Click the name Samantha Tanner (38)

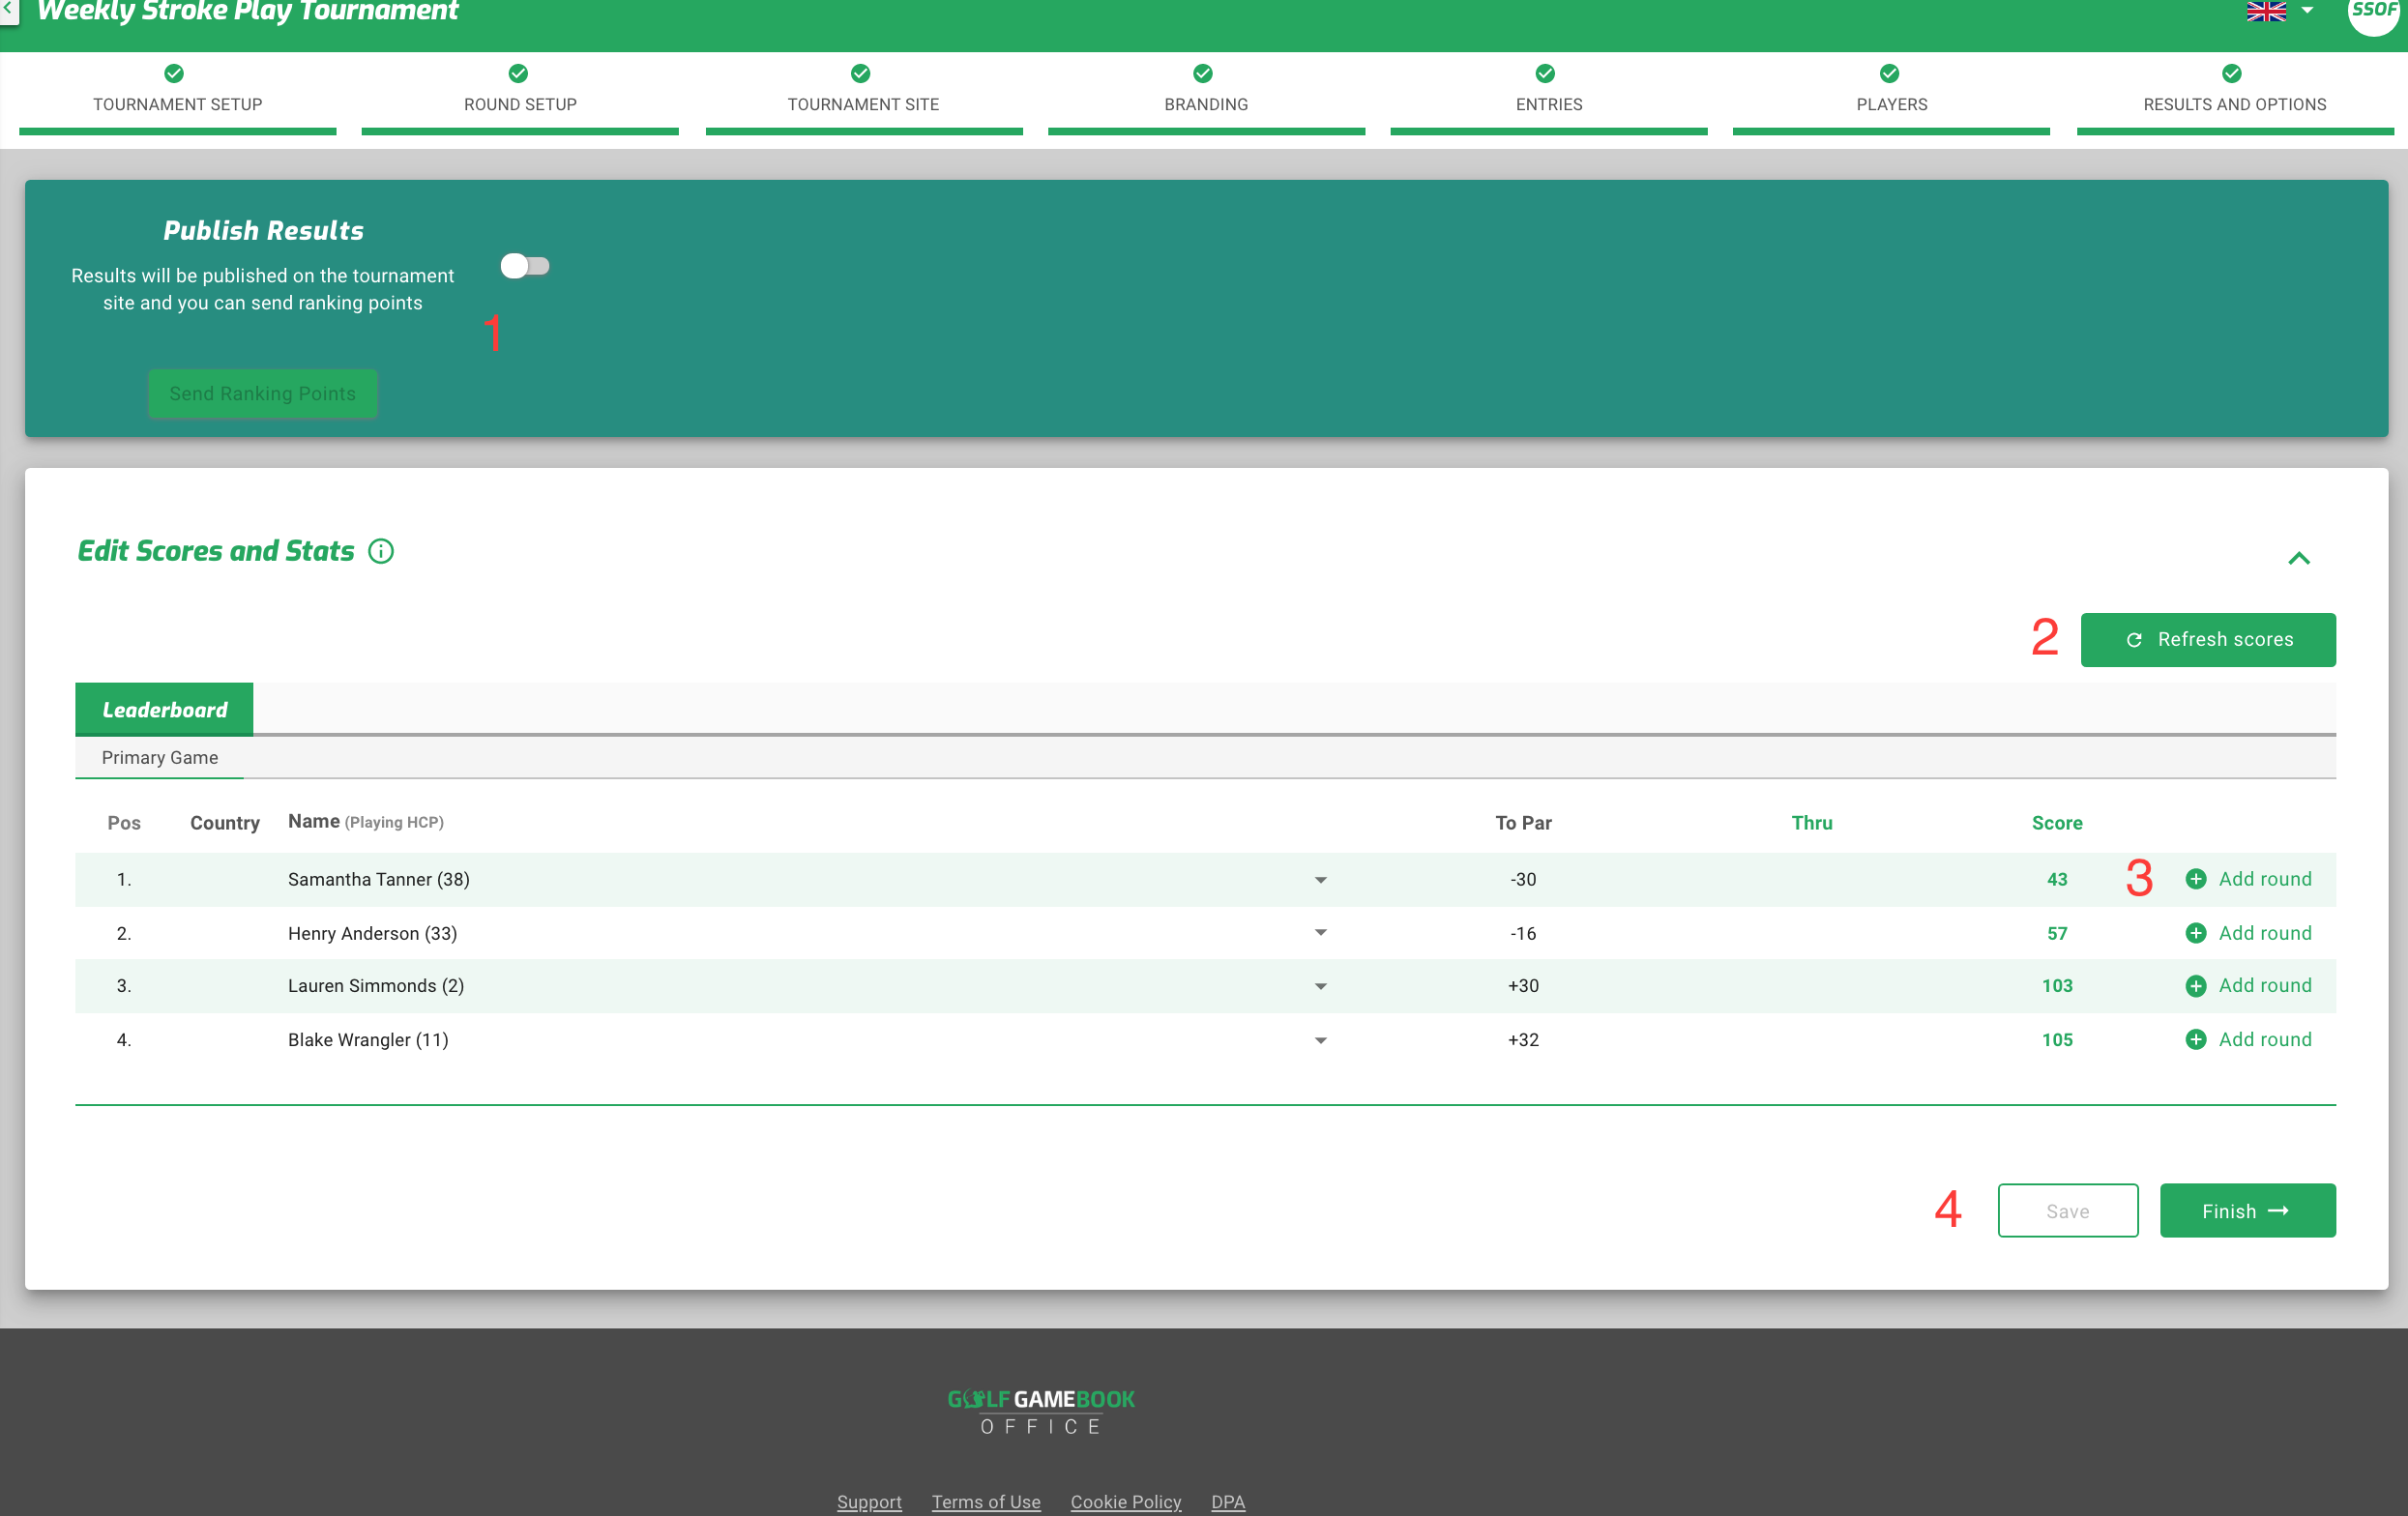(379, 879)
